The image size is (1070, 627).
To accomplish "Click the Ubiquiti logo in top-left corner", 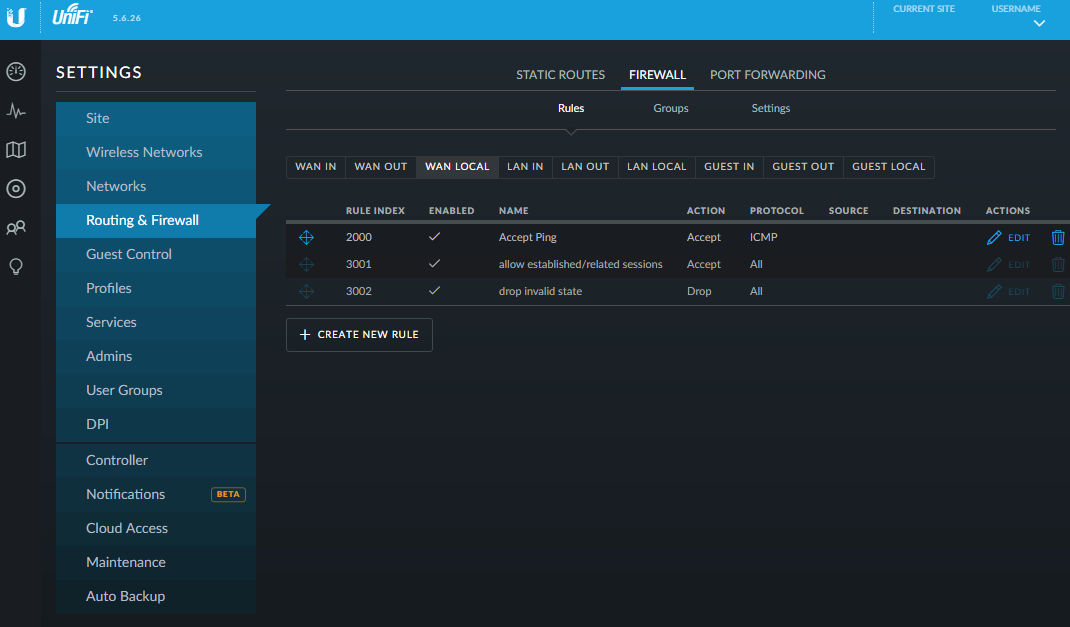I will click(x=17, y=18).
